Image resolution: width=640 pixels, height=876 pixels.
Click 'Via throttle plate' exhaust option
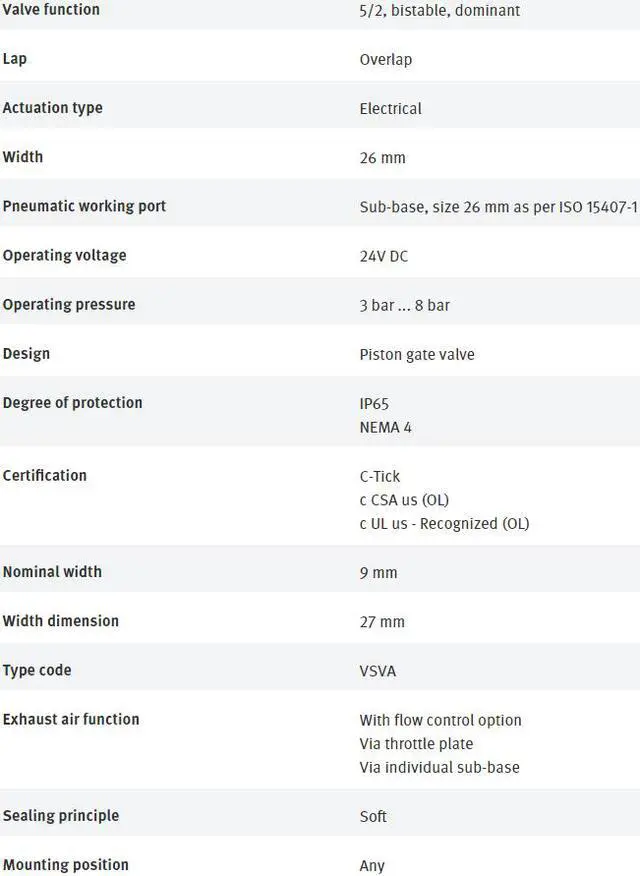[x=416, y=744]
